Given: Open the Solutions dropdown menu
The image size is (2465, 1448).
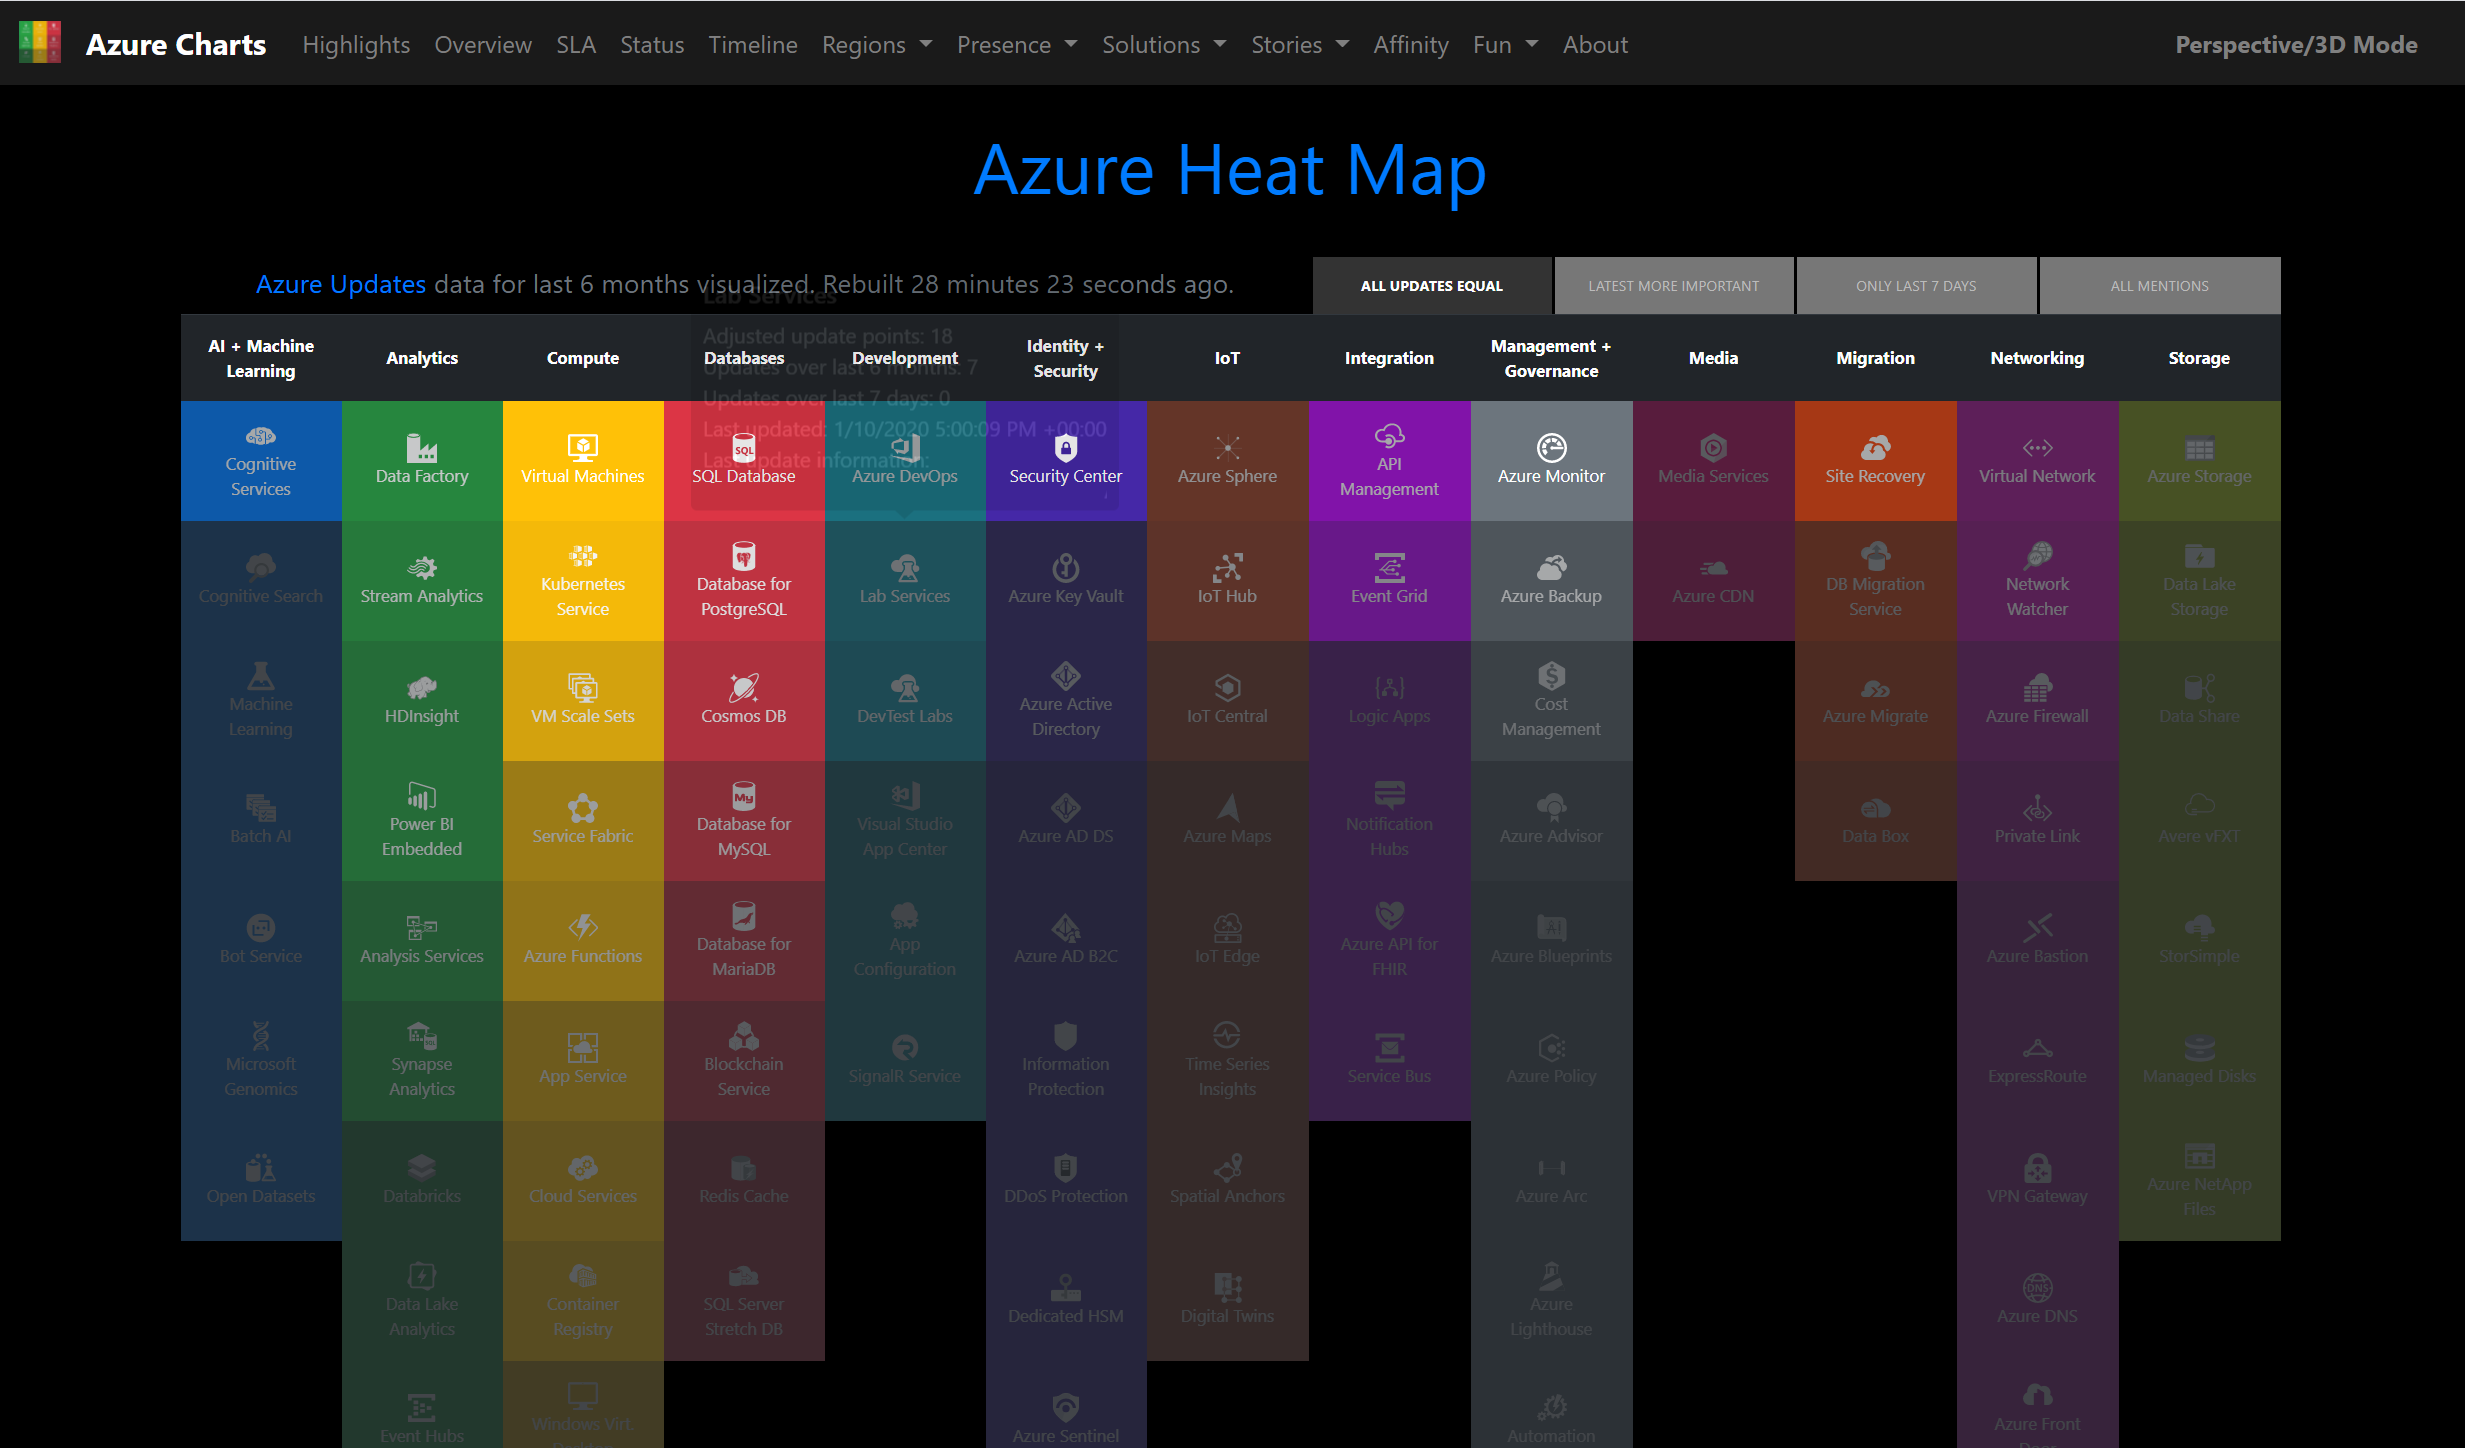Looking at the screenshot, I should click(x=1164, y=45).
